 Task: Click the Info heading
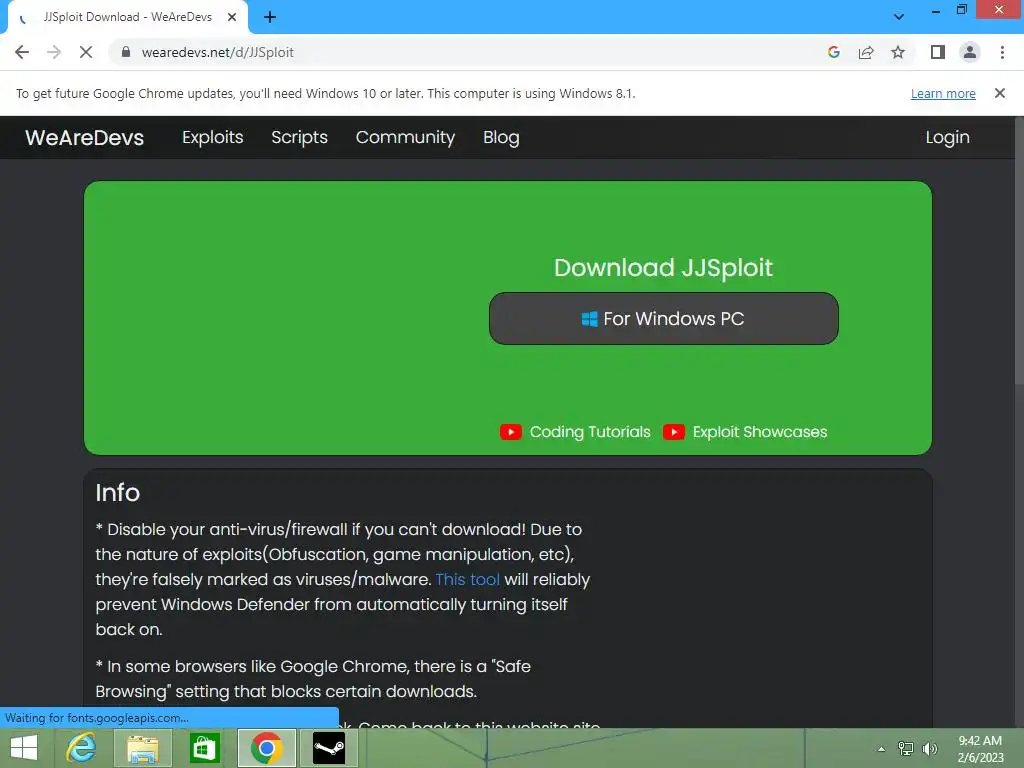tap(118, 492)
